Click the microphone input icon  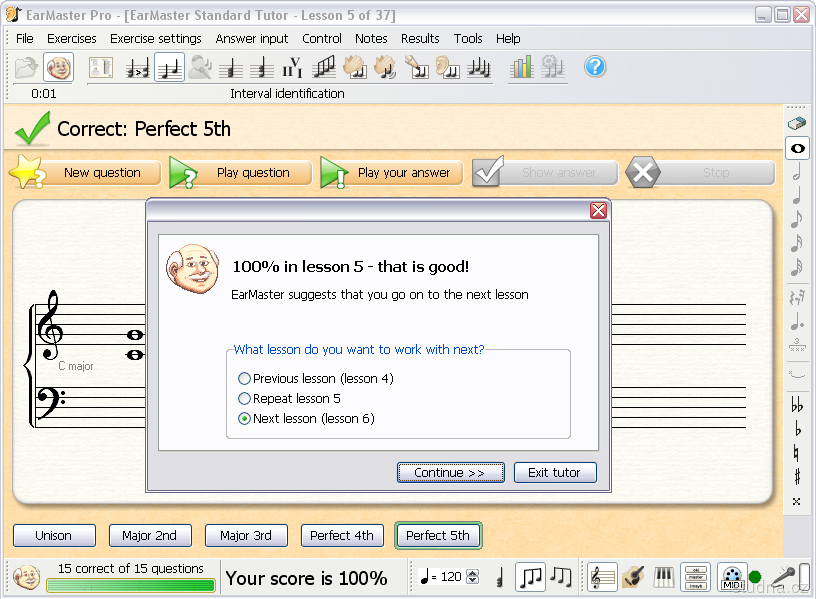(784, 577)
